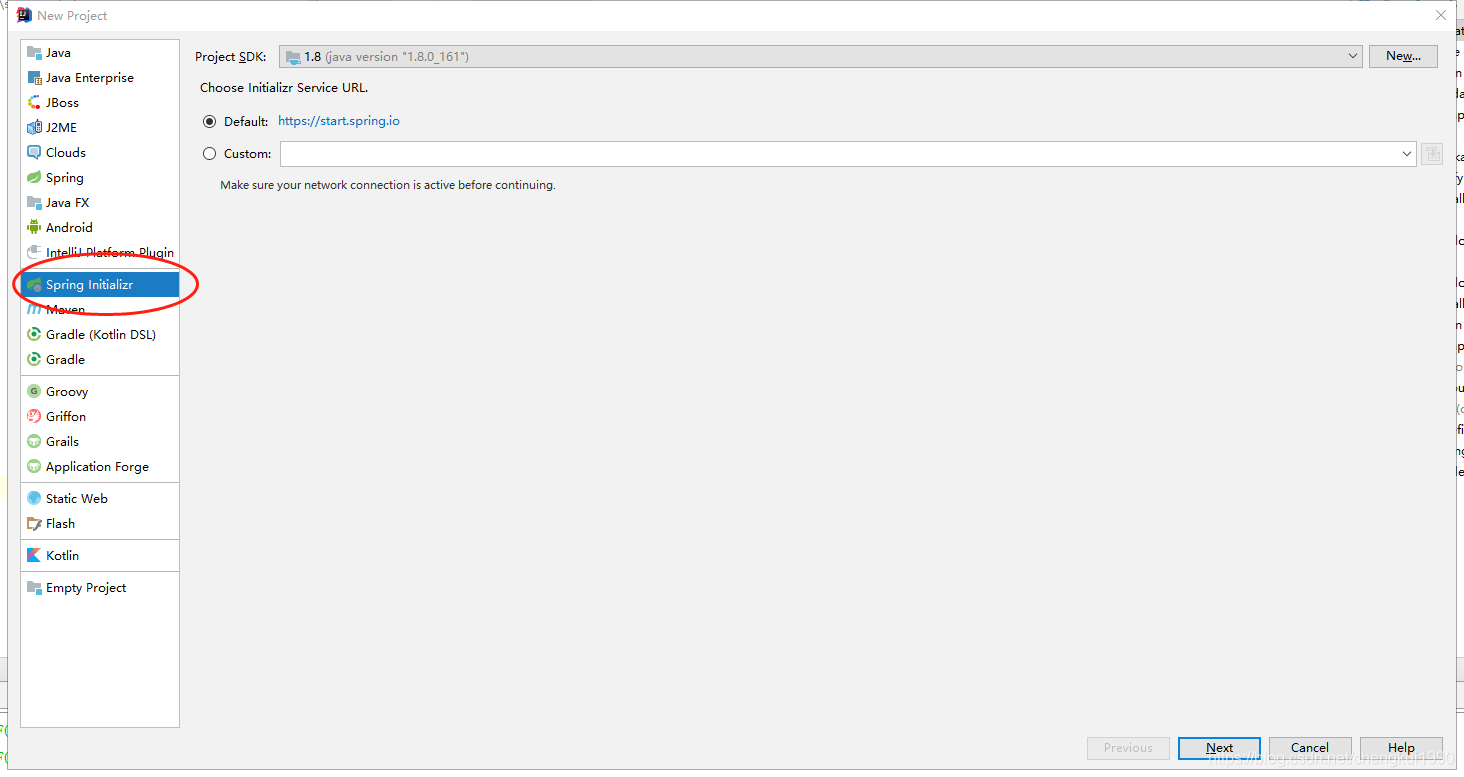1464x777 pixels.
Task: Click the JBoss icon
Action: coord(34,103)
